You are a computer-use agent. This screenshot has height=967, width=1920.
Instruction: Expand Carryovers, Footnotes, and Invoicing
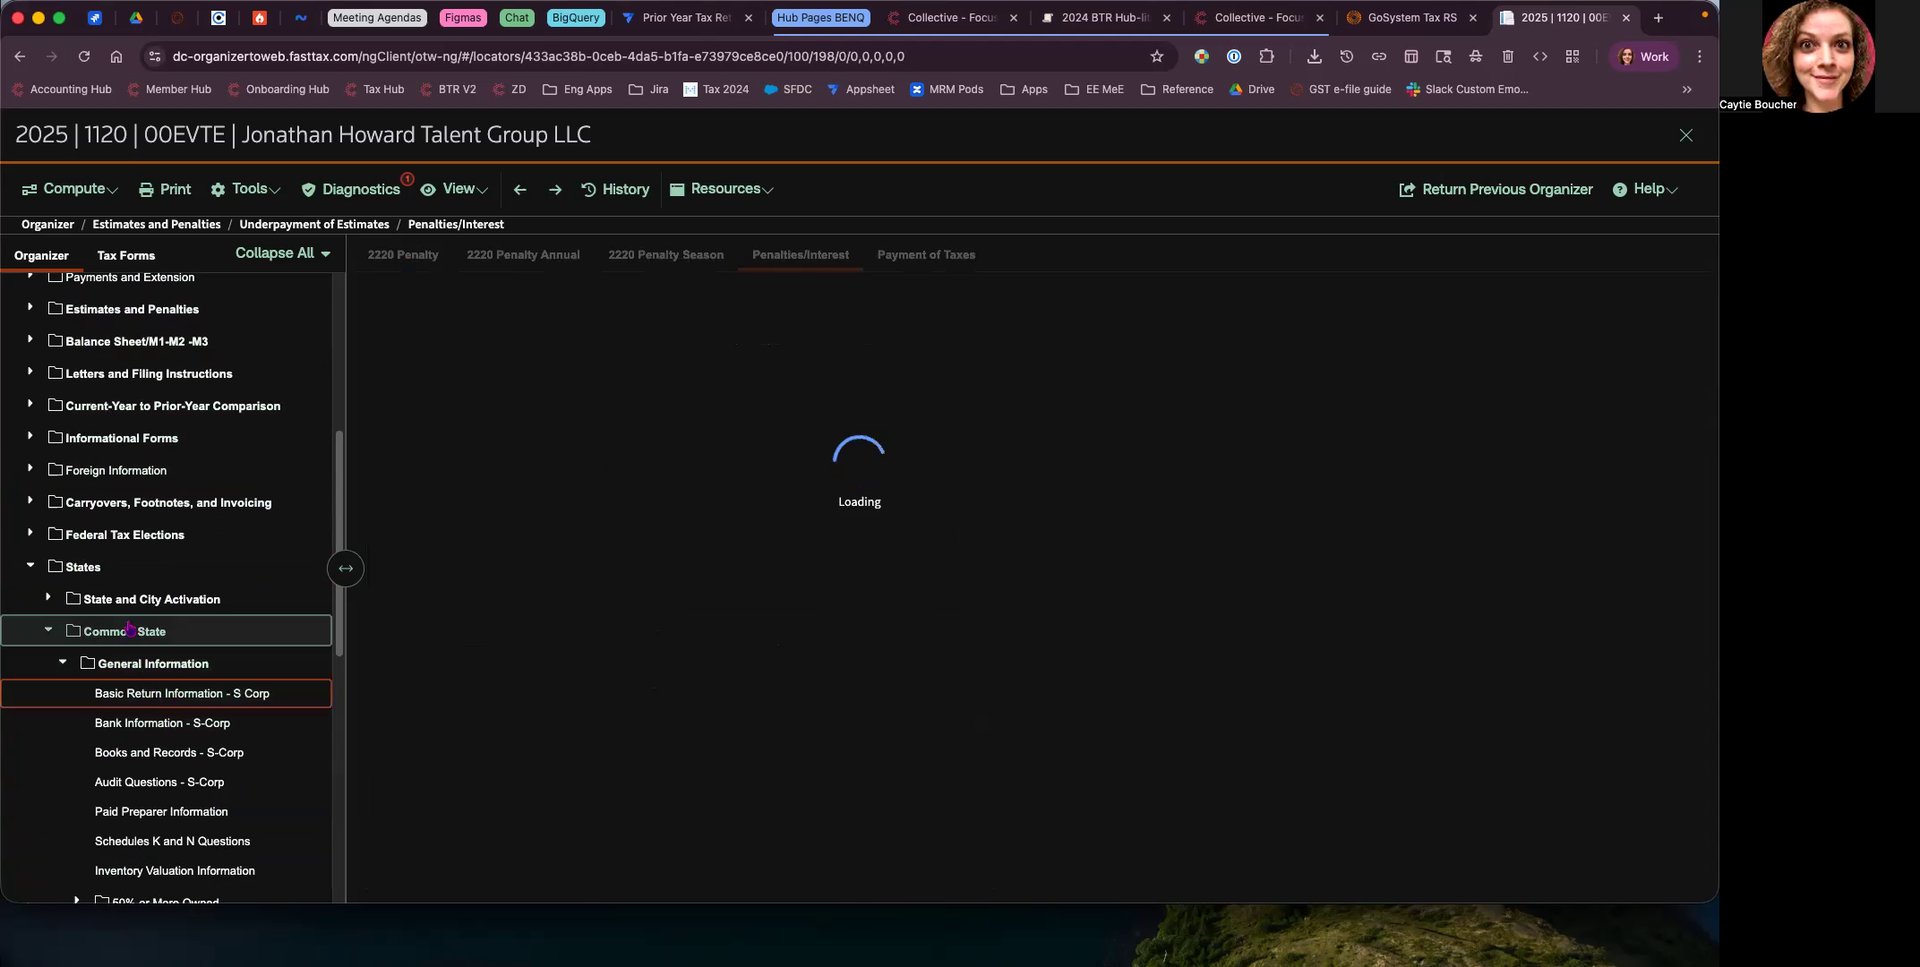click(x=30, y=501)
